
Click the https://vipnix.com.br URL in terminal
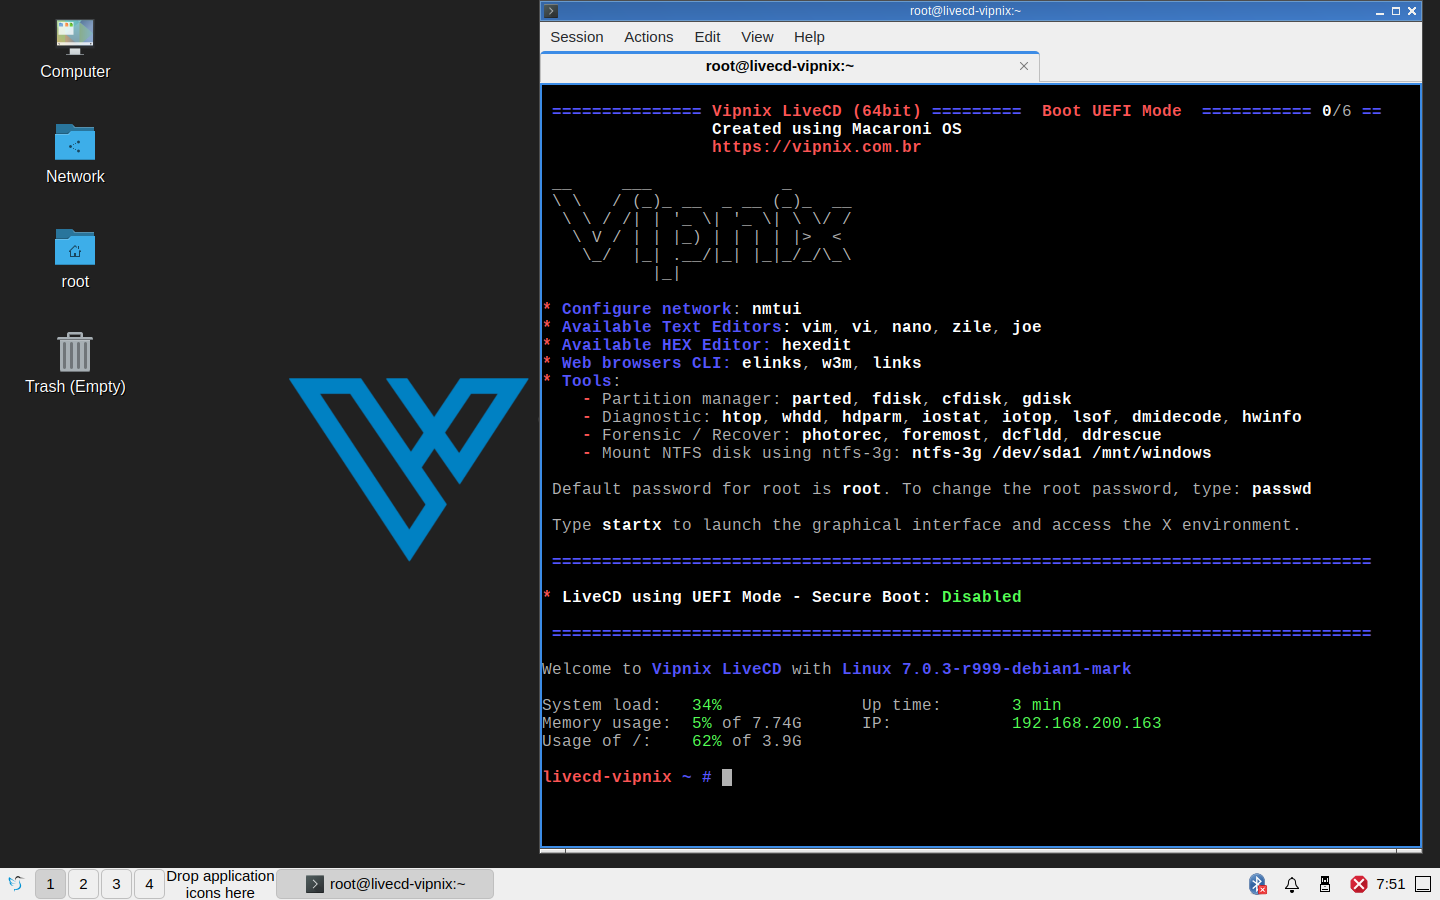(816, 147)
